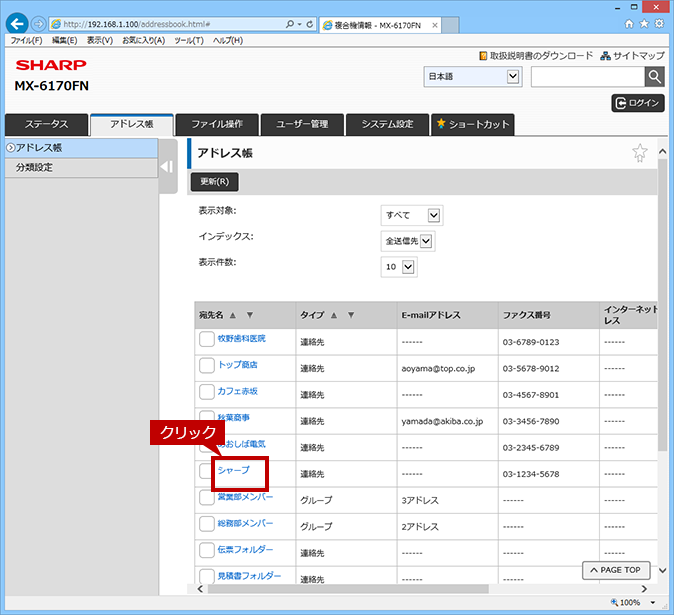Switch to the システム設定 tab
The image size is (674, 615).
click(x=387, y=125)
